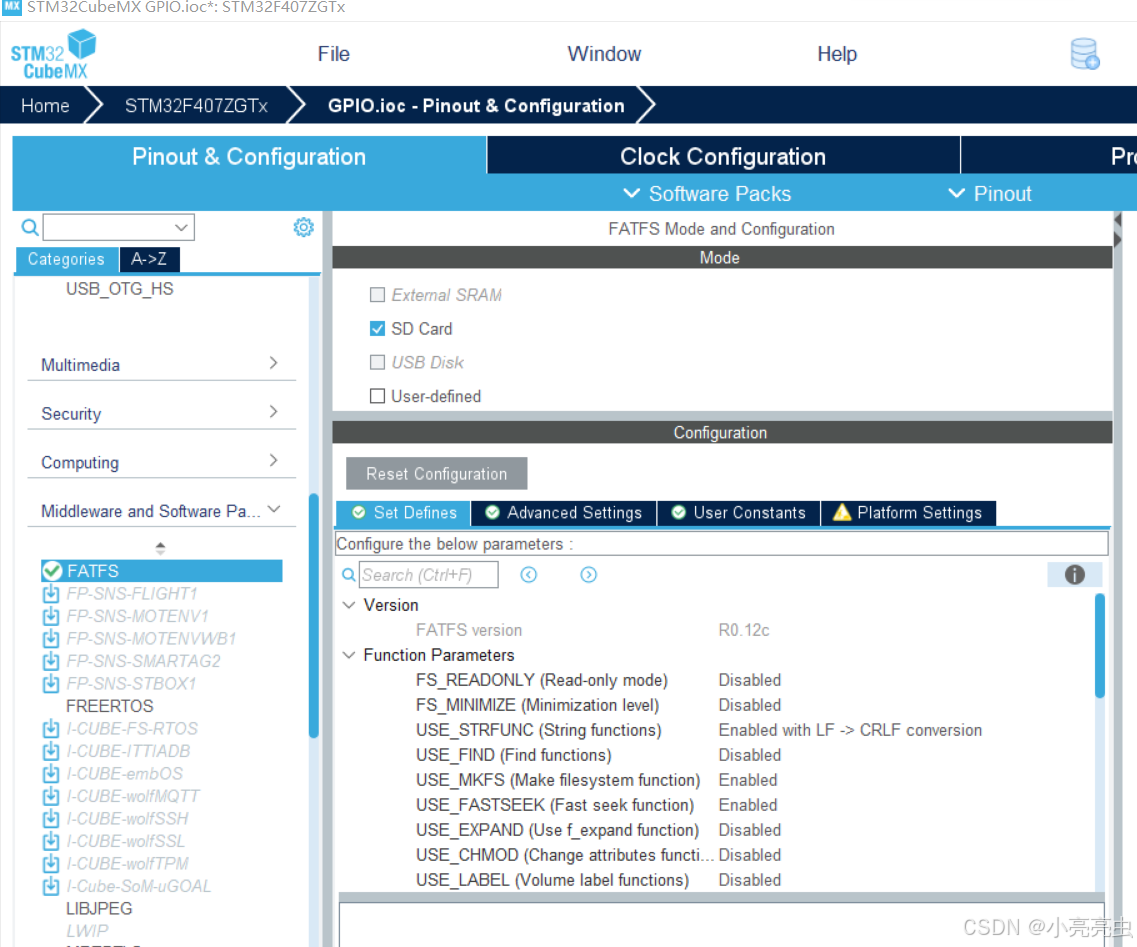Open the Help menu
Viewport: 1137px width, 947px height.
(837, 54)
